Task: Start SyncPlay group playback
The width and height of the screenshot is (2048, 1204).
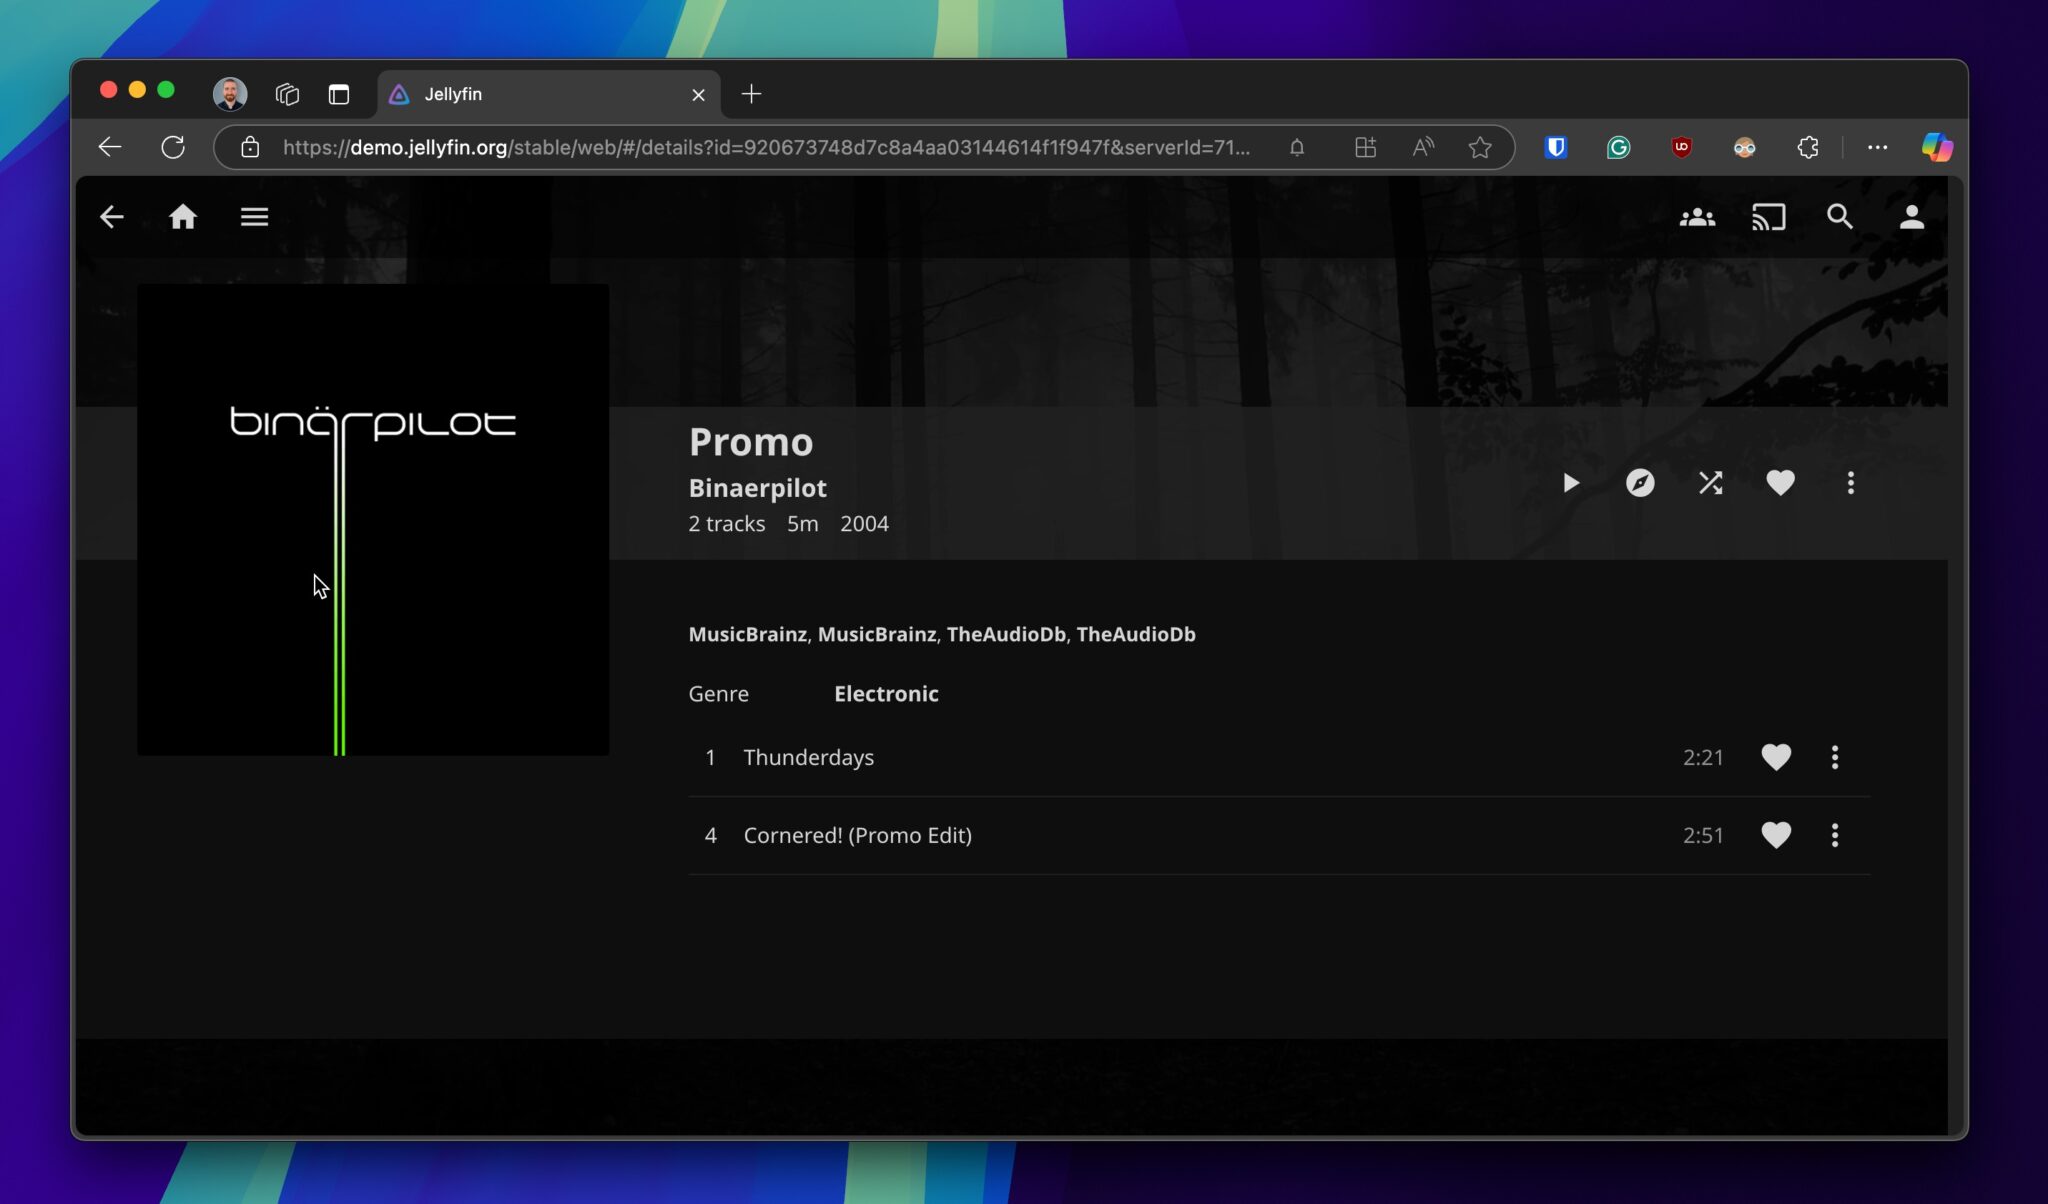Action: (x=1697, y=217)
